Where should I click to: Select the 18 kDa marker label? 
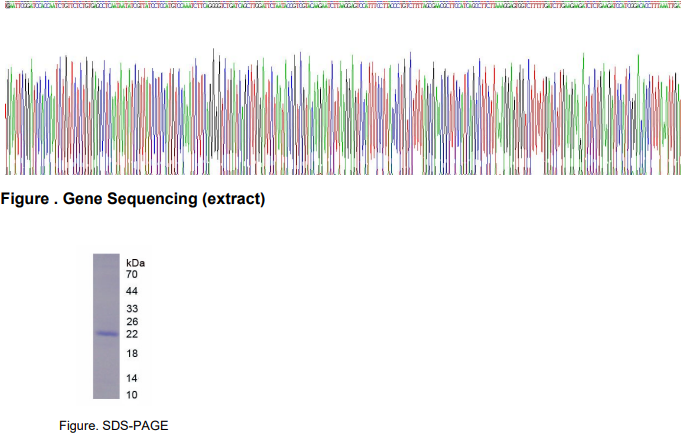point(132,353)
